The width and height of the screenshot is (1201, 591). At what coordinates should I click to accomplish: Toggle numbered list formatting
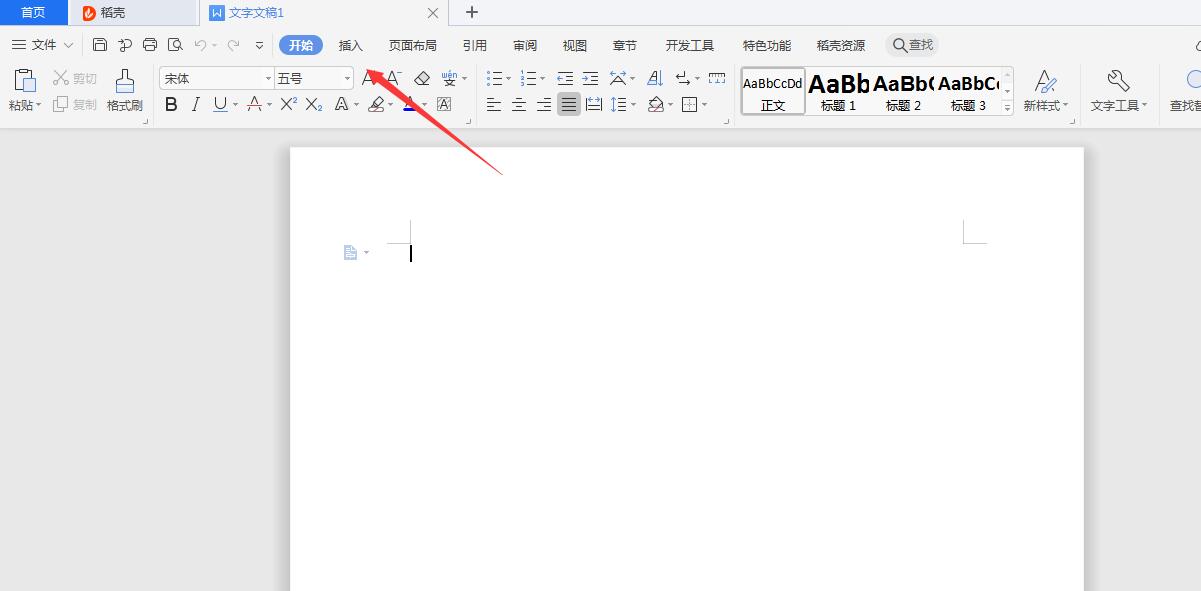(x=529, y=78)
